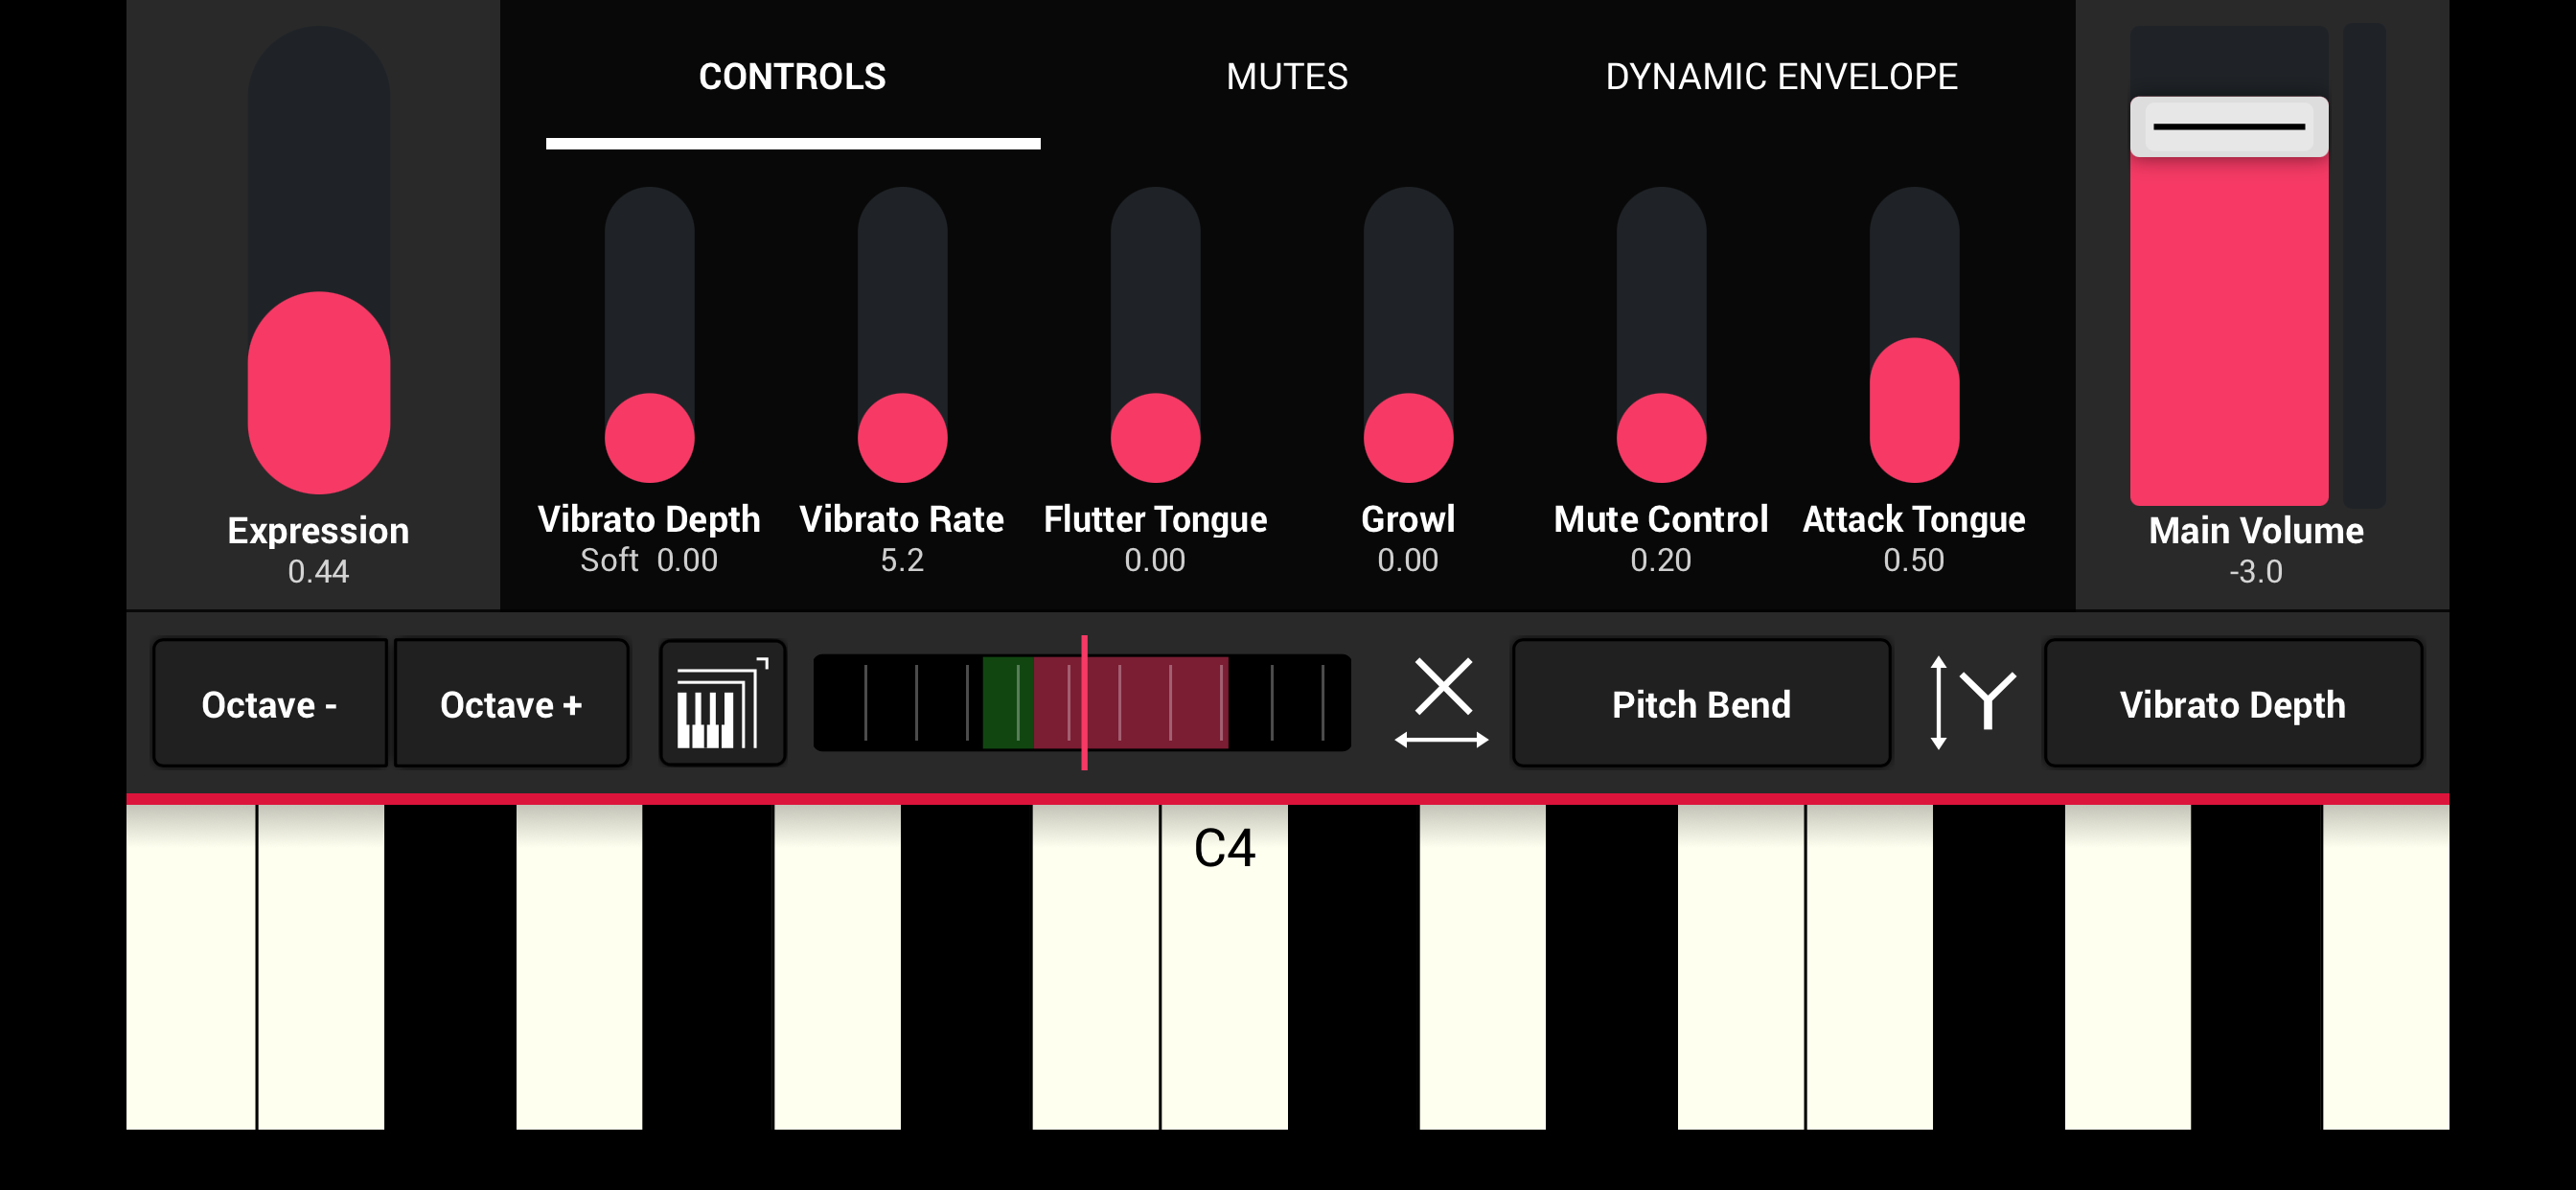Tap the X axis arrows icon
Image resolution: width=2576 pixels, height=1190 pixels.
[x=1442, y=703]
